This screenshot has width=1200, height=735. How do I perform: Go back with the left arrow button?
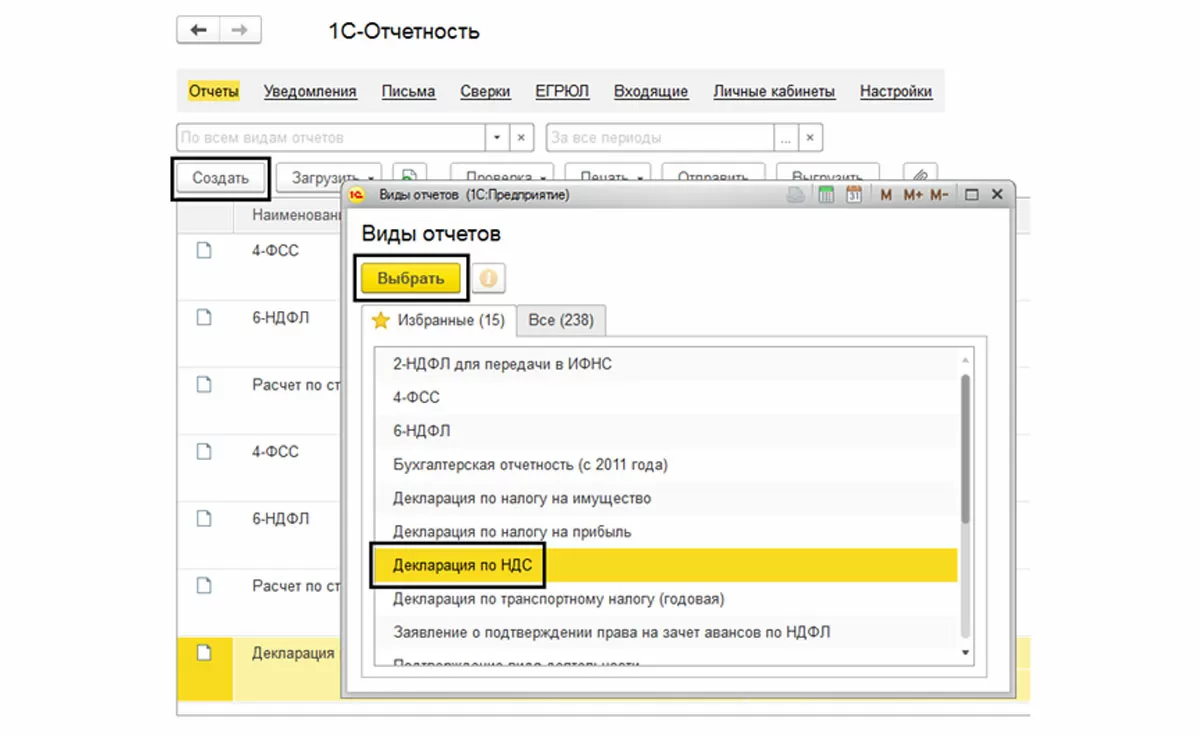(x=198, y=31)
